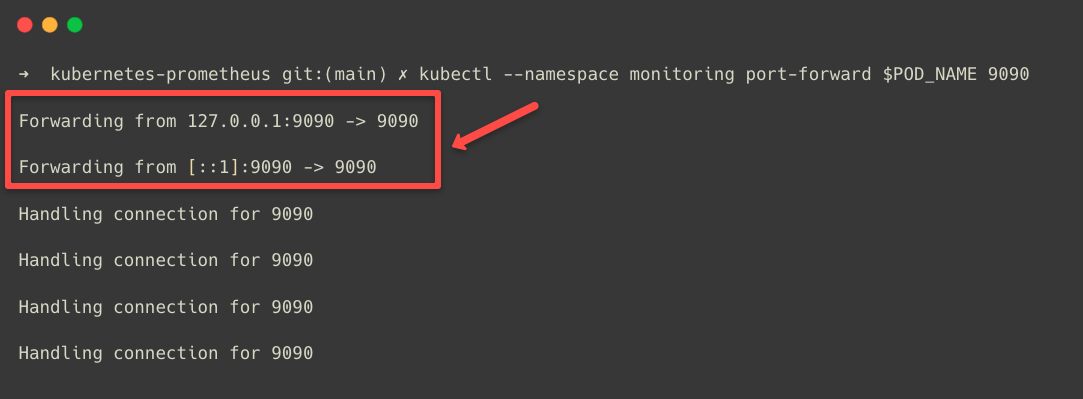Viewport: 1083px width, 399px height.
Task: Click the git:(main) branch indicator
Action: coord(334,75)
